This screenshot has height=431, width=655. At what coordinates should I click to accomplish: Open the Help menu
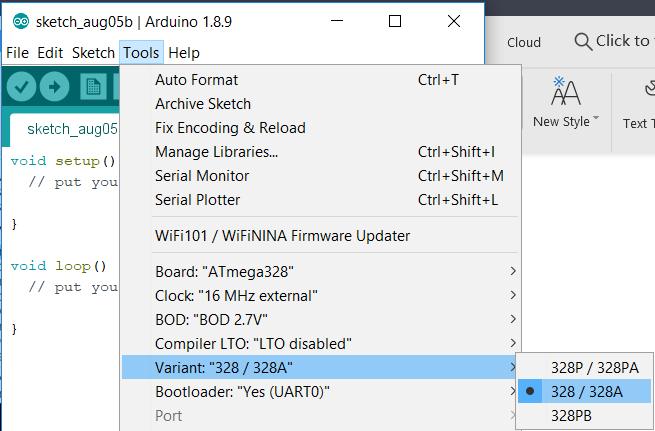pos(184,53)
